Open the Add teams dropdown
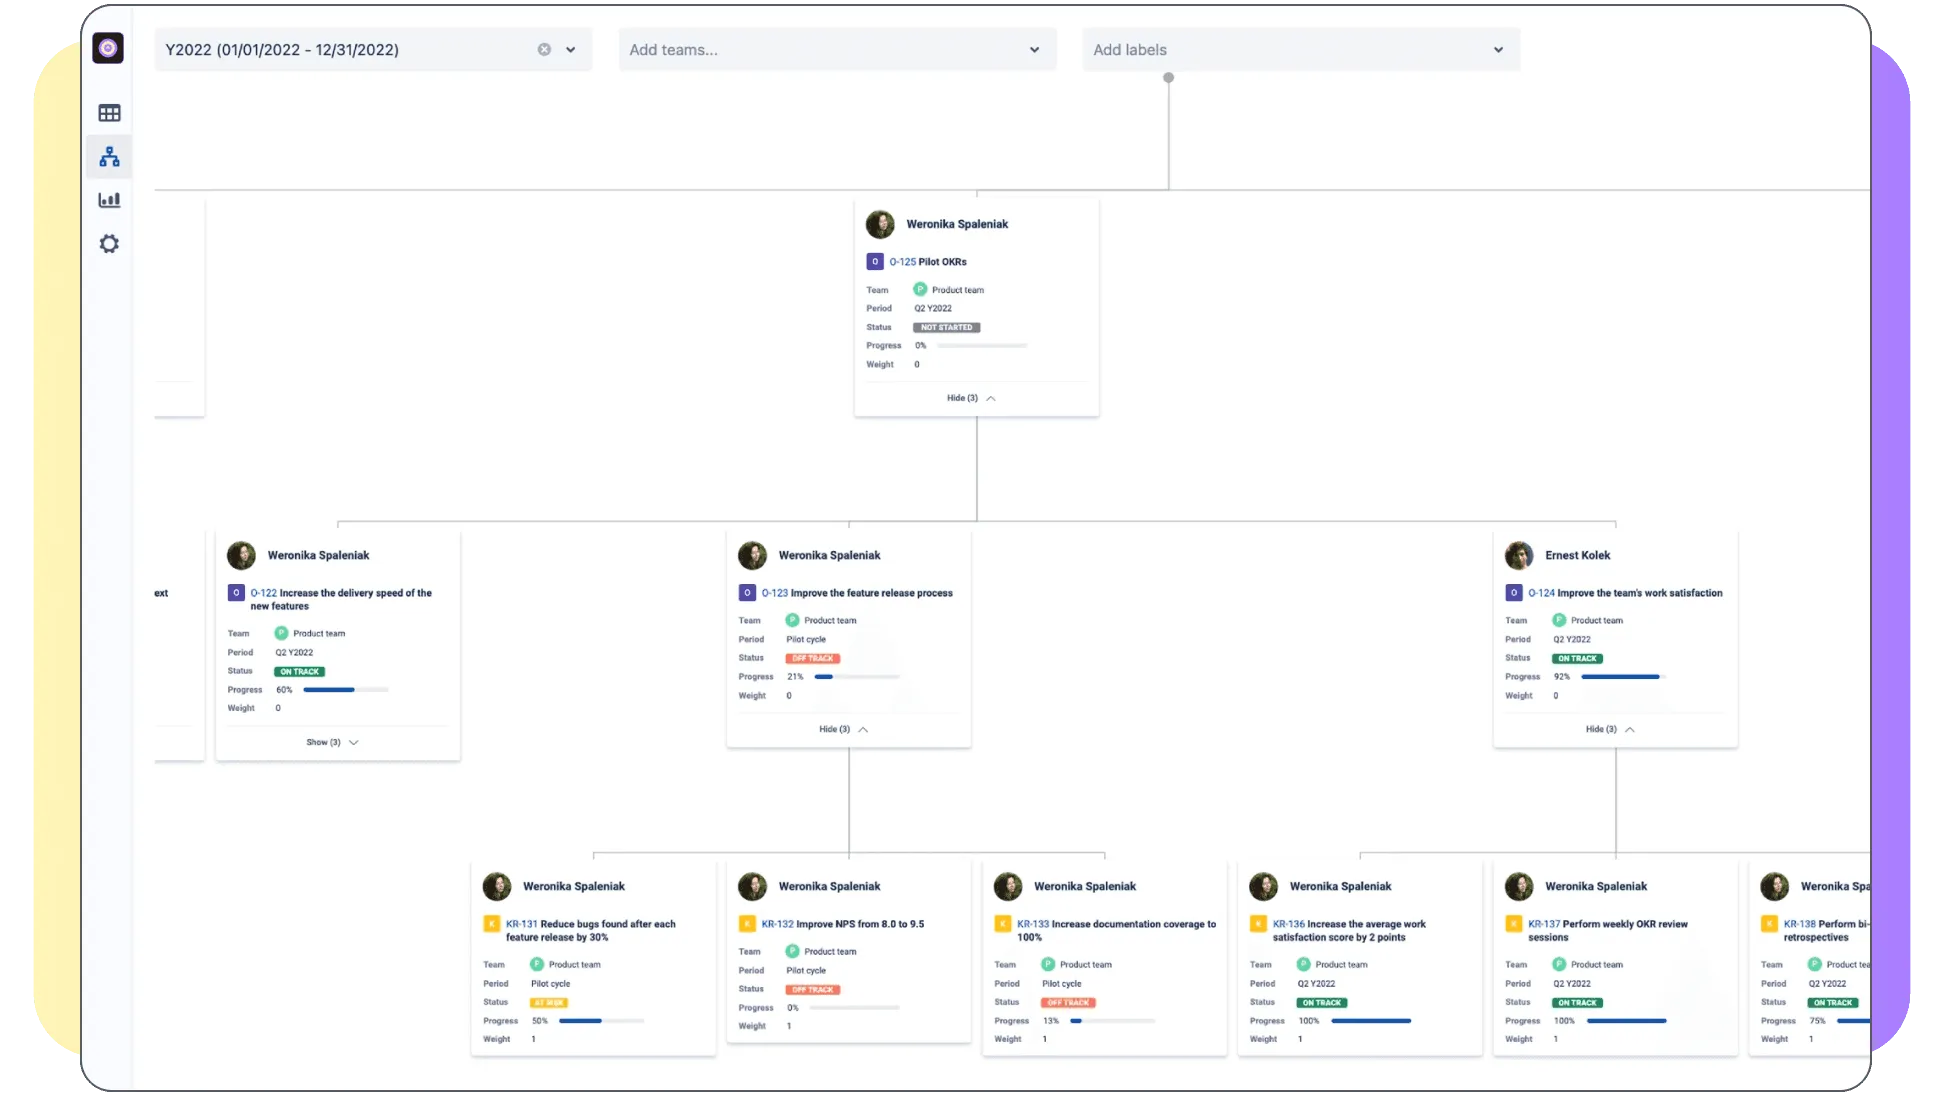Viewport: 1944px width, 1096px height. 836,49
